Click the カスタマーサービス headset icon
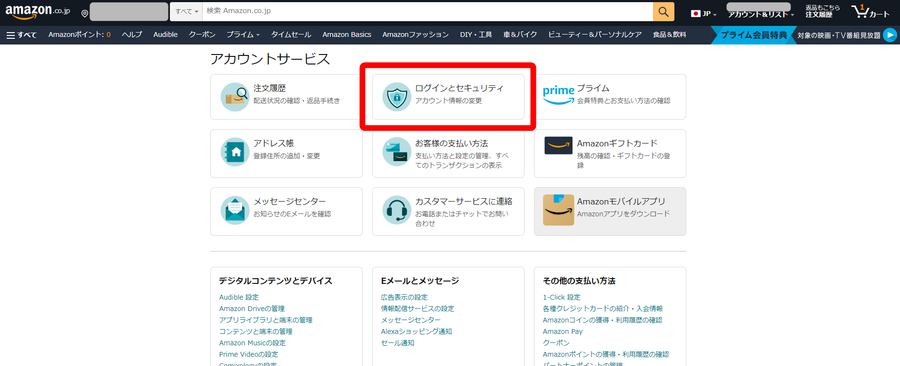 tap(397, 210)
